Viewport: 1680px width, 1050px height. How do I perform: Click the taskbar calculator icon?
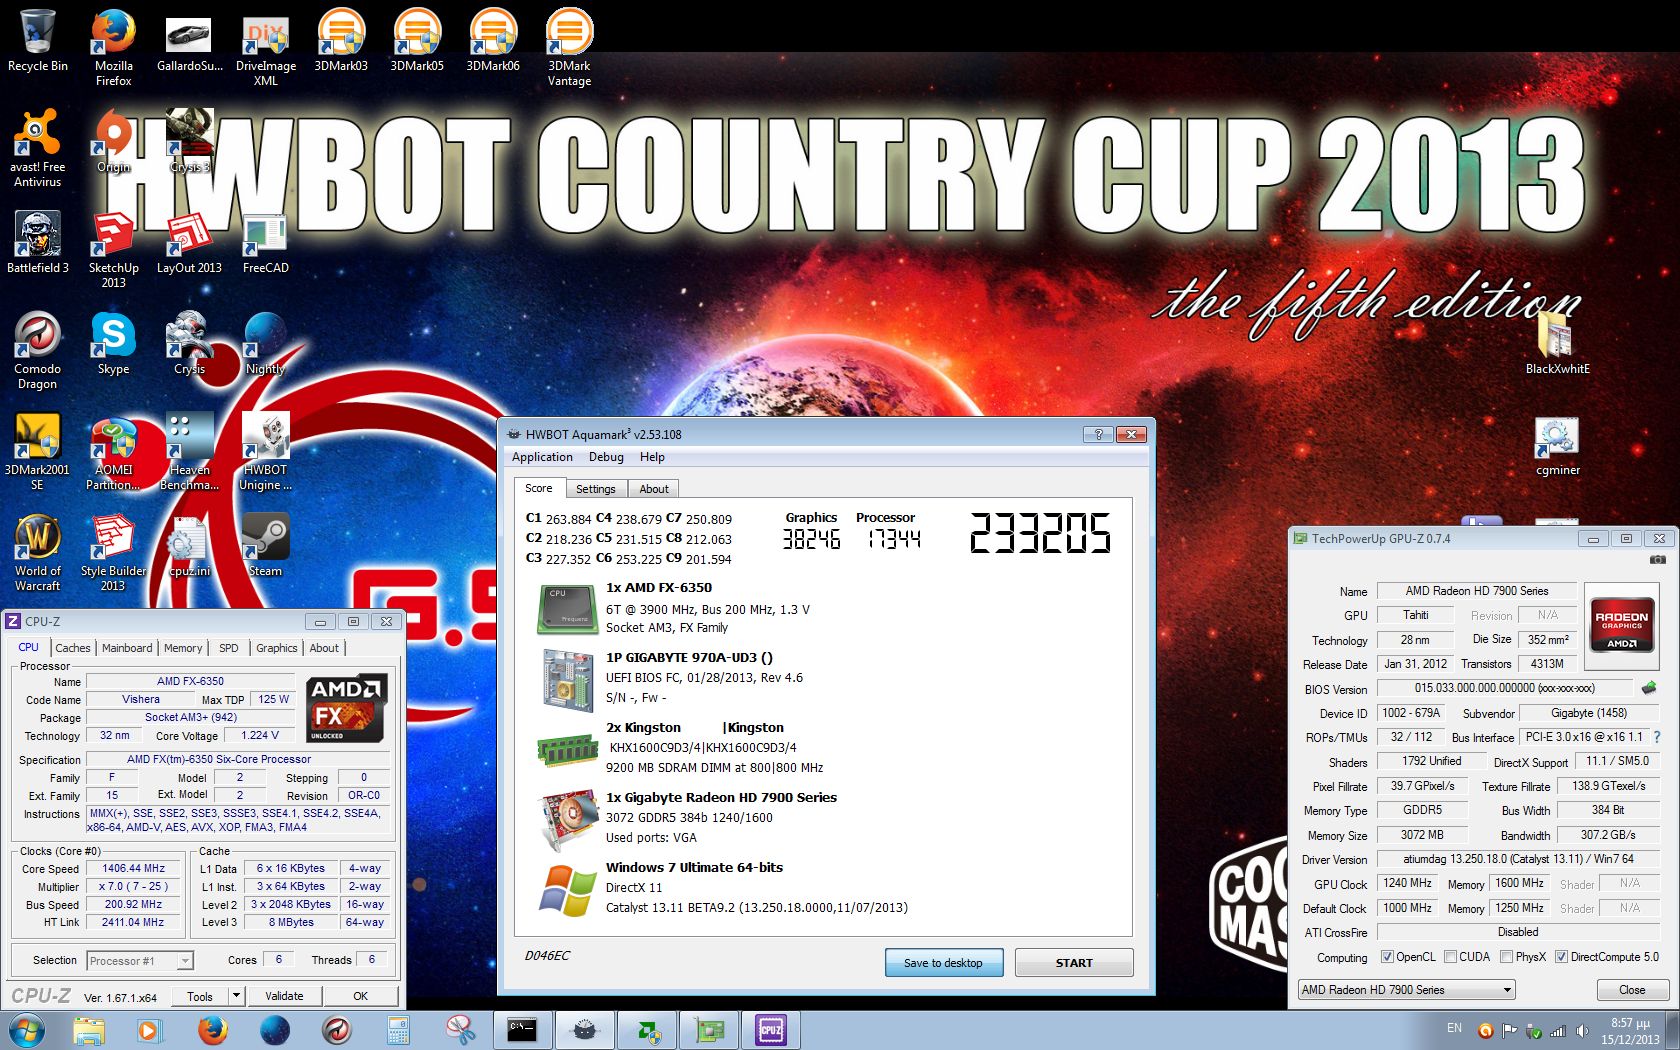pyautogui.click(x=398, y=1030)
